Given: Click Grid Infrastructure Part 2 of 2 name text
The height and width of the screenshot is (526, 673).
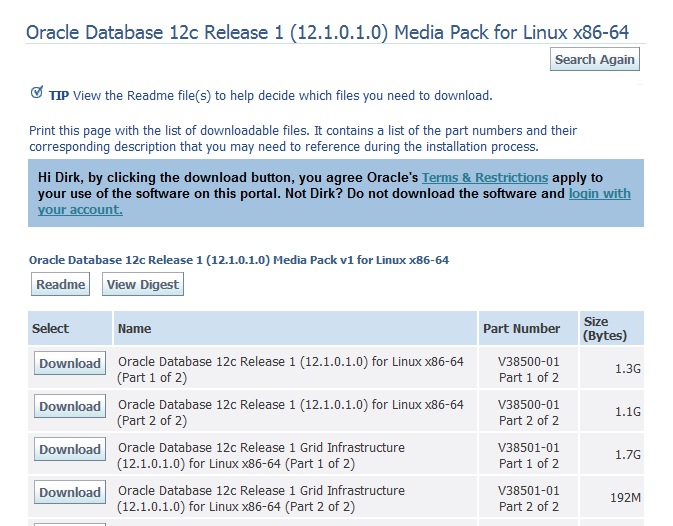Looking at the screenshot, I should (261, 498).
